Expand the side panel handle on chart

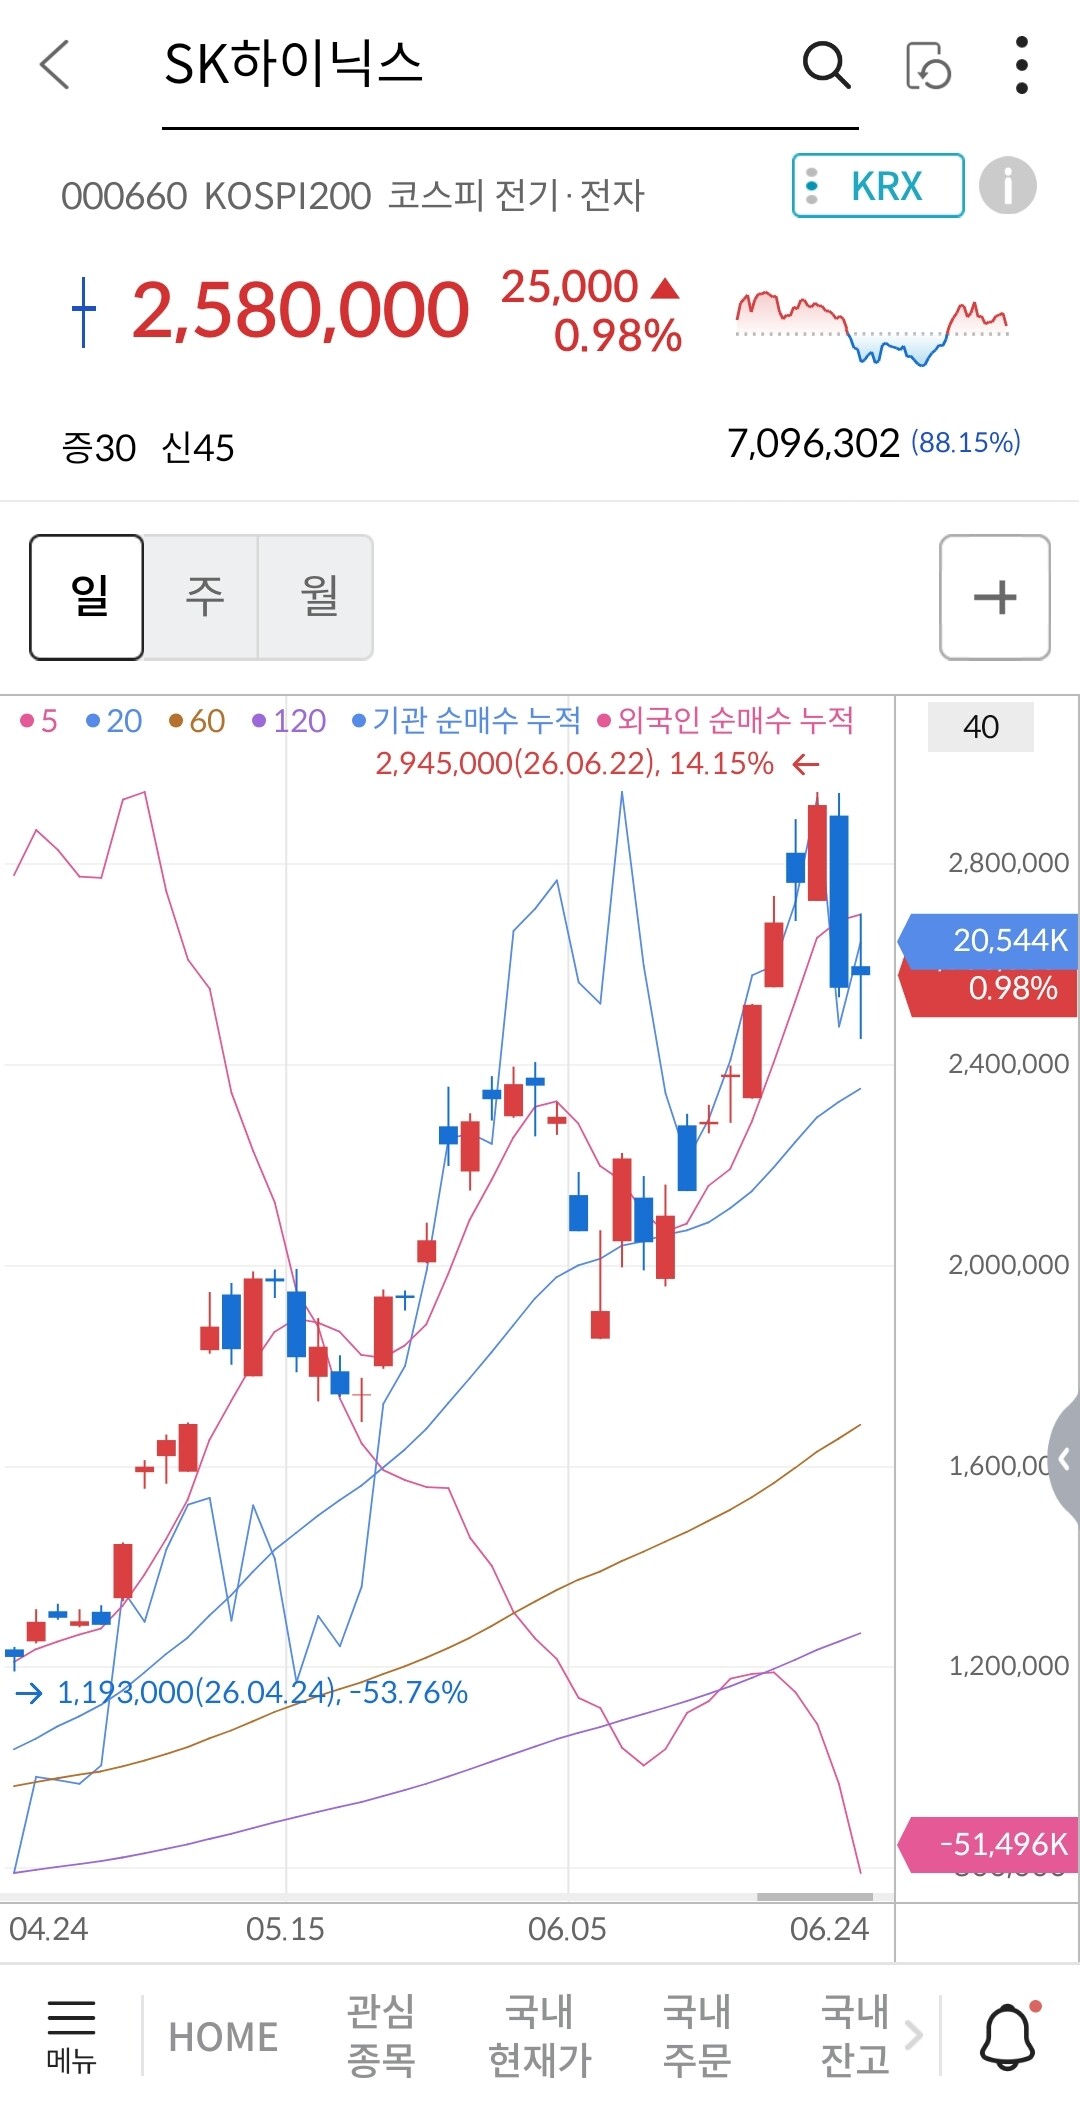pyautogui.click(x=1064, y=1460)
